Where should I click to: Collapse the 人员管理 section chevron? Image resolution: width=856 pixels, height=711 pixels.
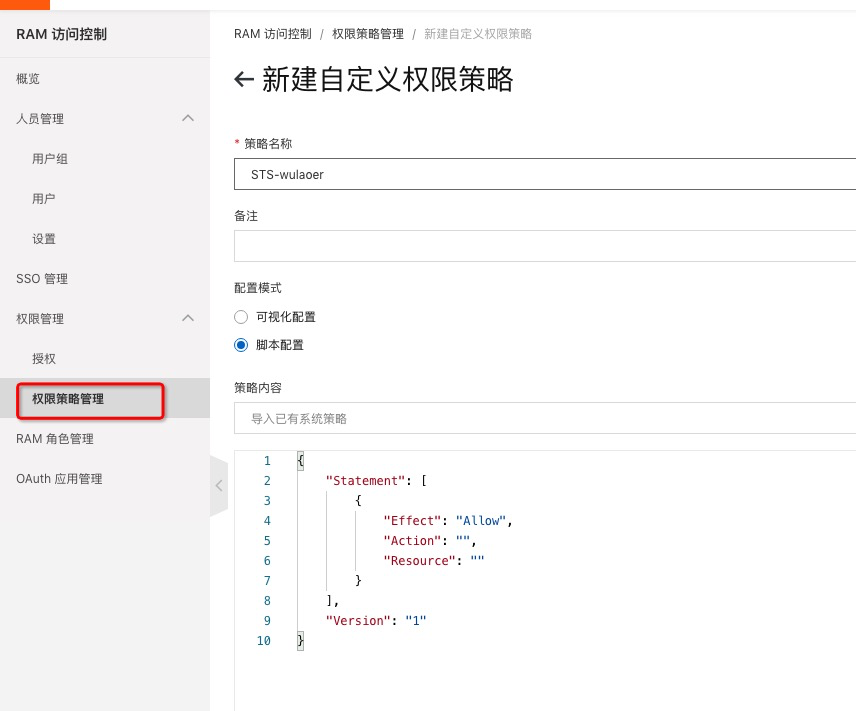pos(187,118)
